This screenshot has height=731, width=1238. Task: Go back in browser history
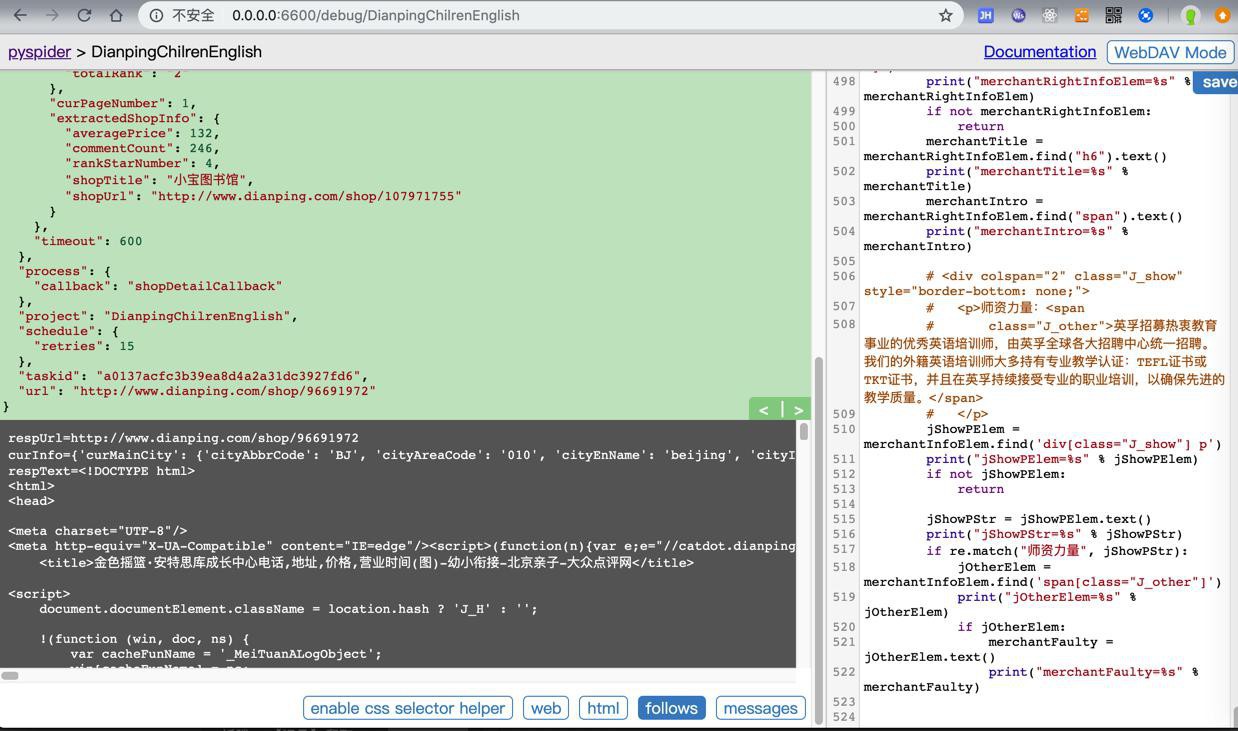coord(20,15)
